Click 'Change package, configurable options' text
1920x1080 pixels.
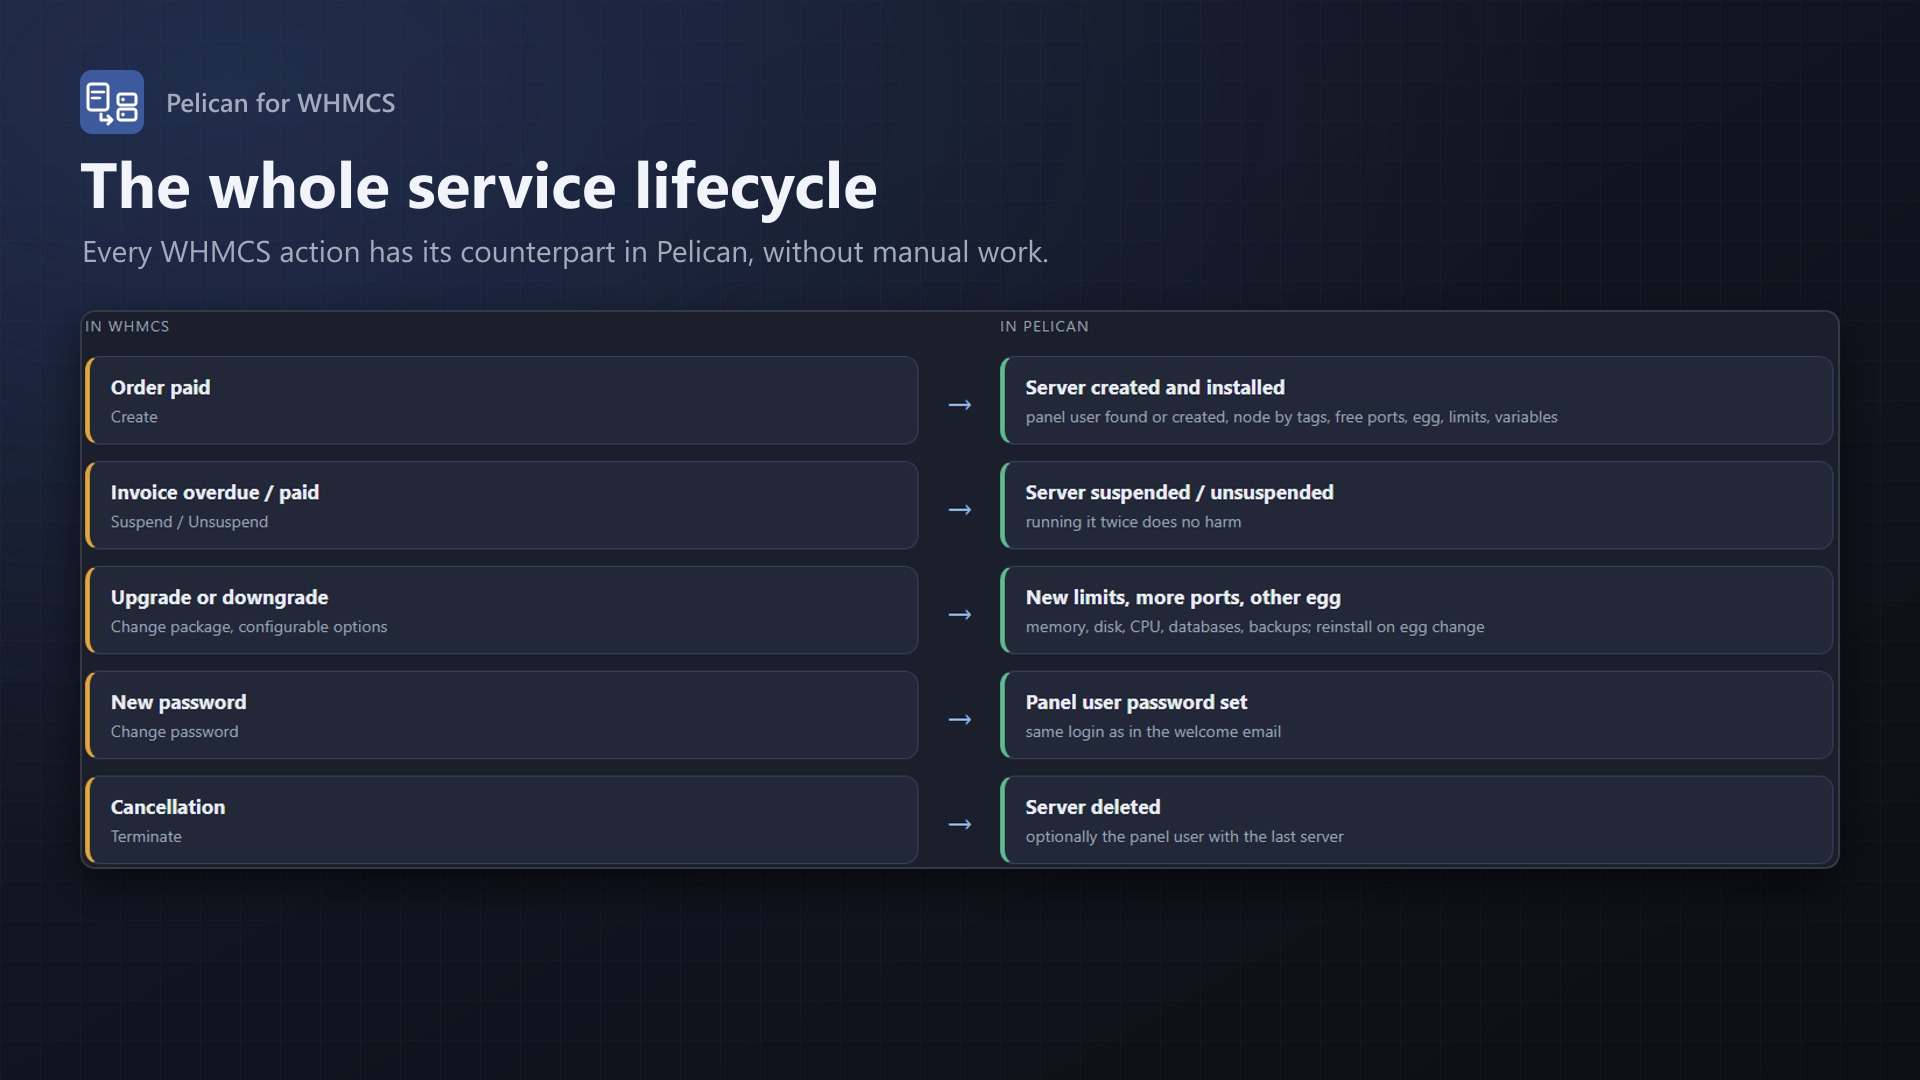point(249,627)
